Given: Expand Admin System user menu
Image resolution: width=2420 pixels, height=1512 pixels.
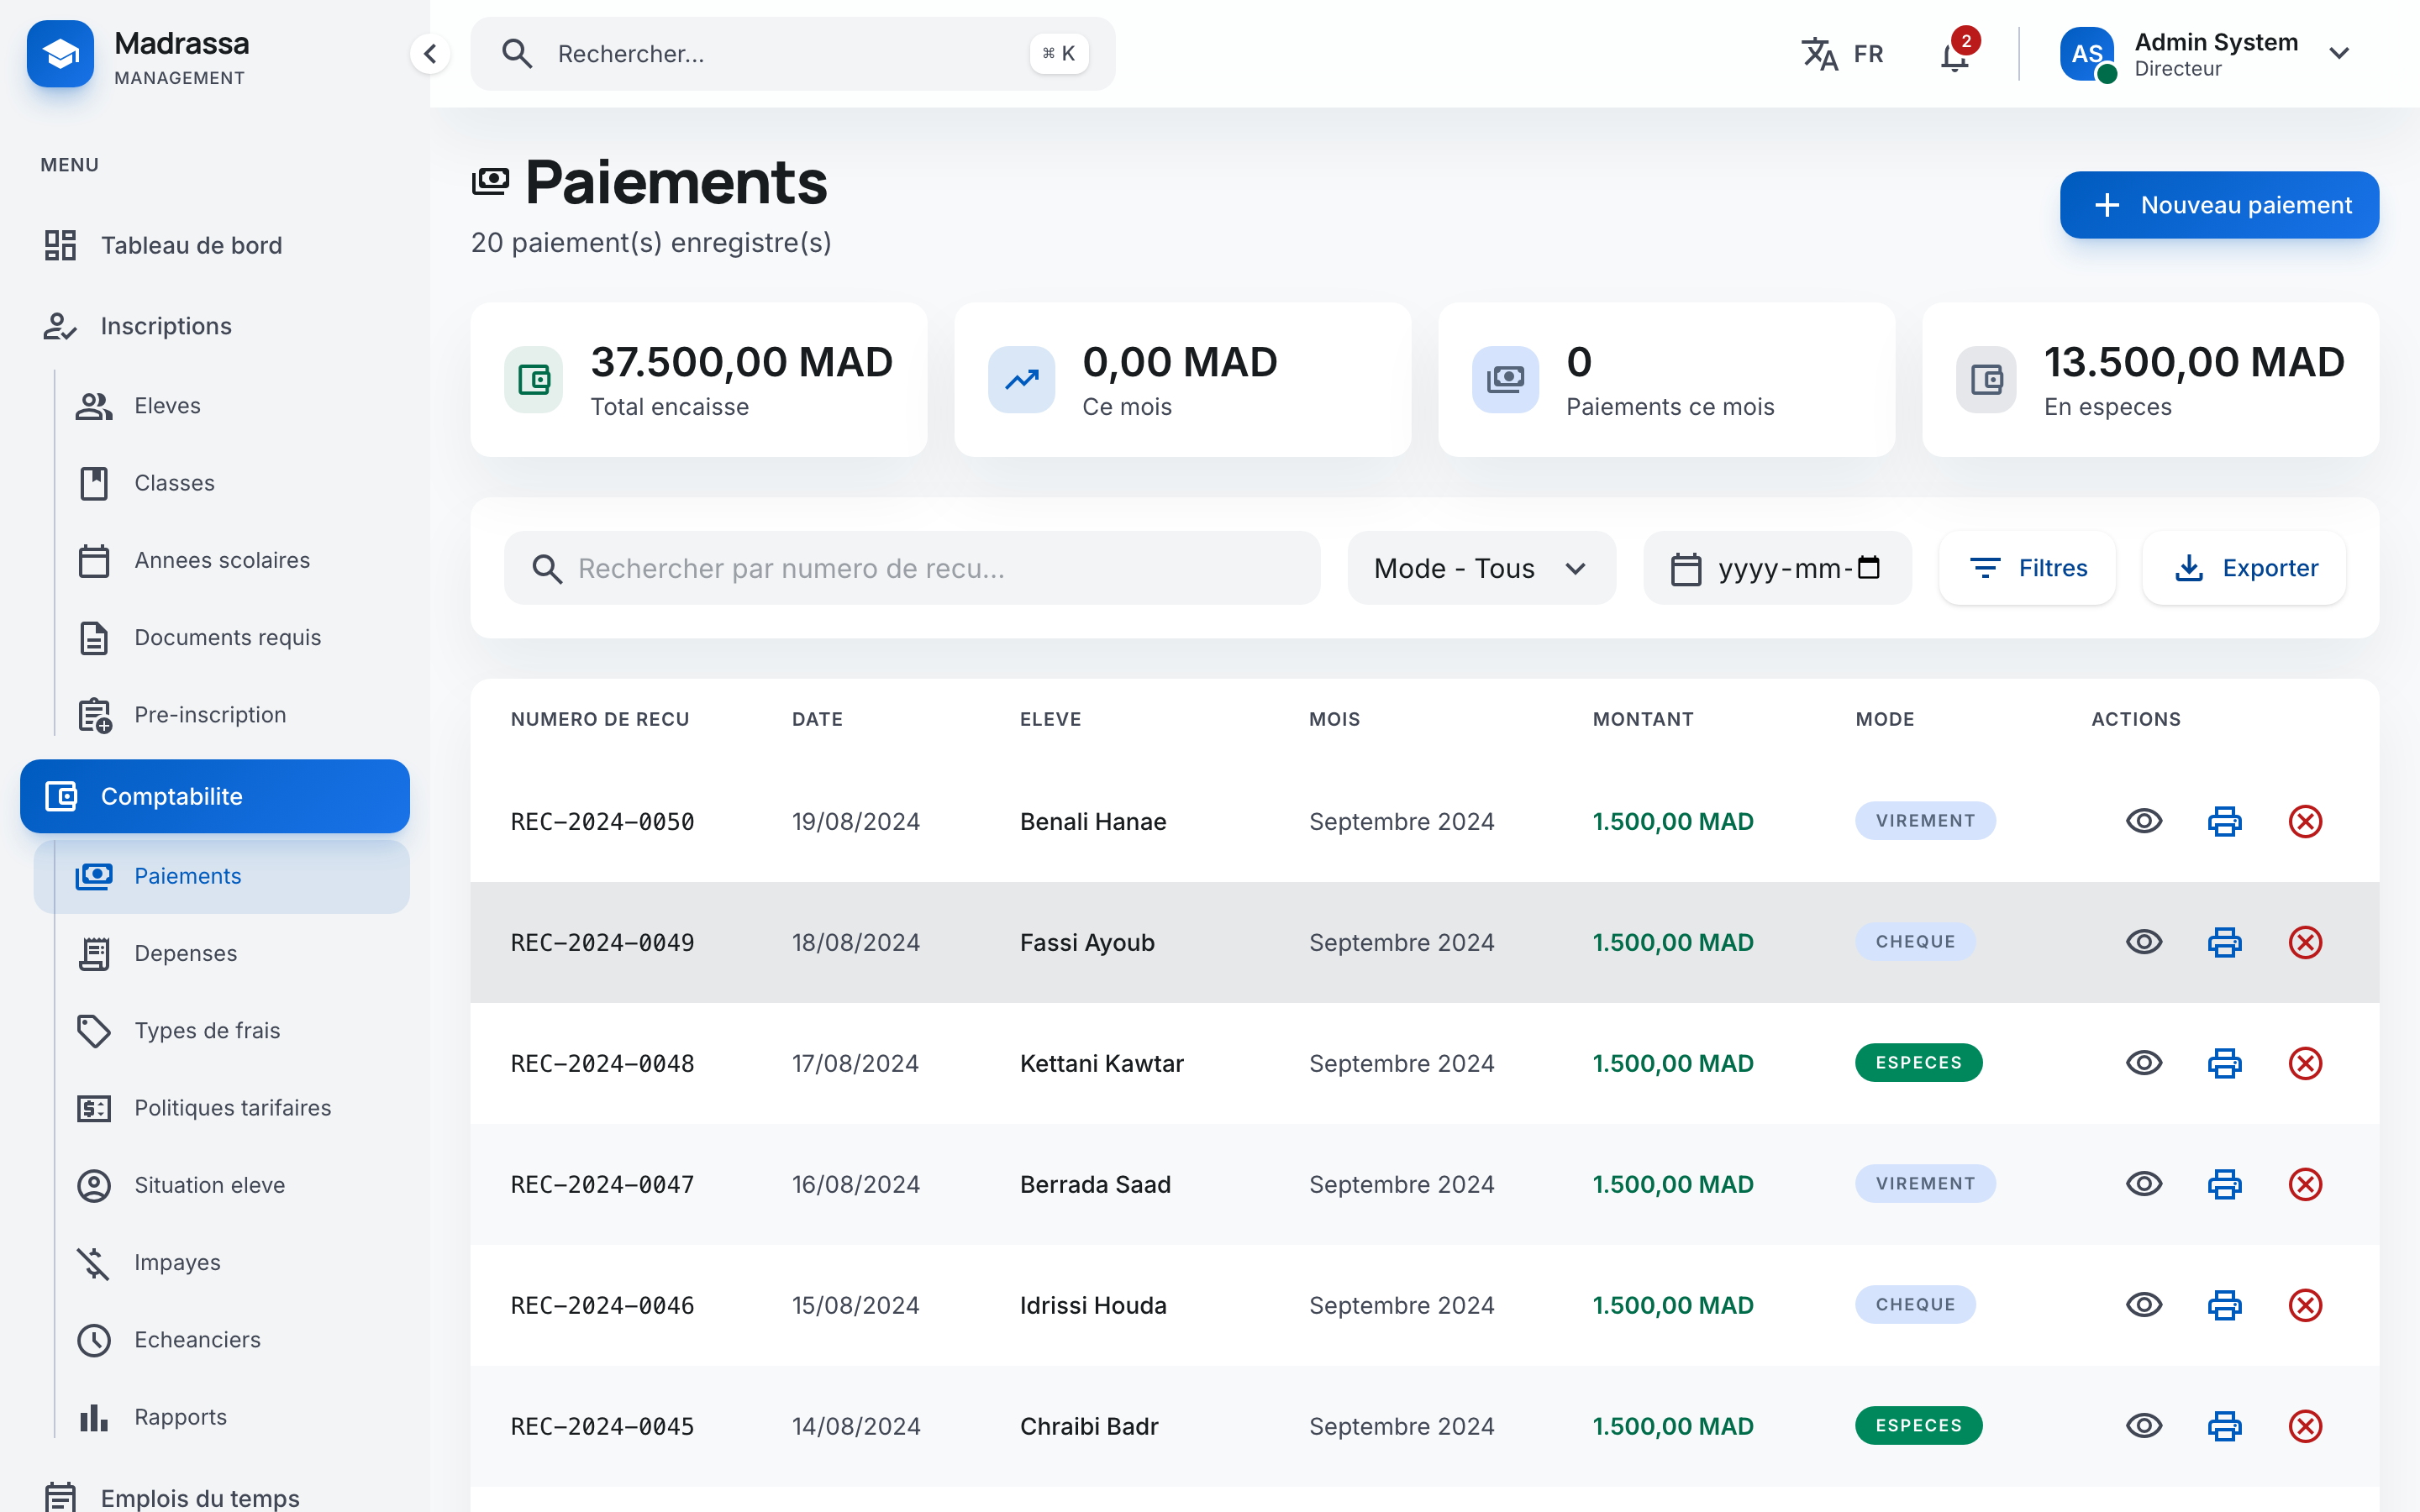Looking at the screenshot, I should pyautogui.click(x=2338, y=54).
